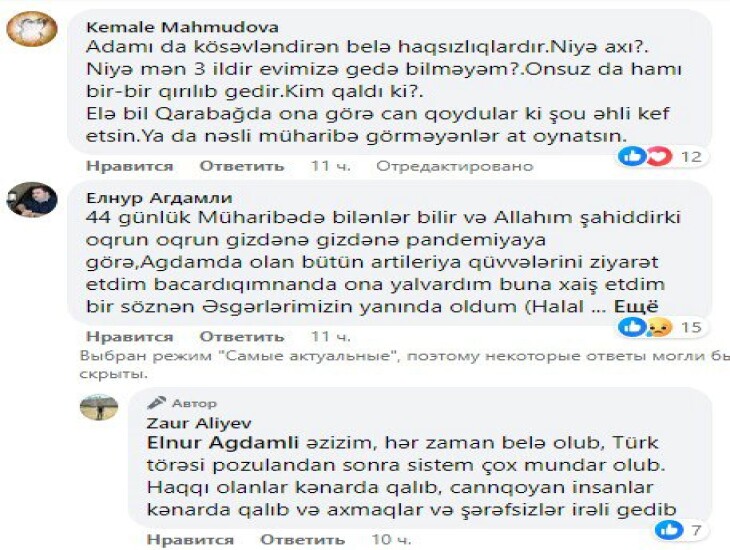Reply to Zaur Aliyev with Ответить
The height and width of the screenshot is (550, 730).
303,540
